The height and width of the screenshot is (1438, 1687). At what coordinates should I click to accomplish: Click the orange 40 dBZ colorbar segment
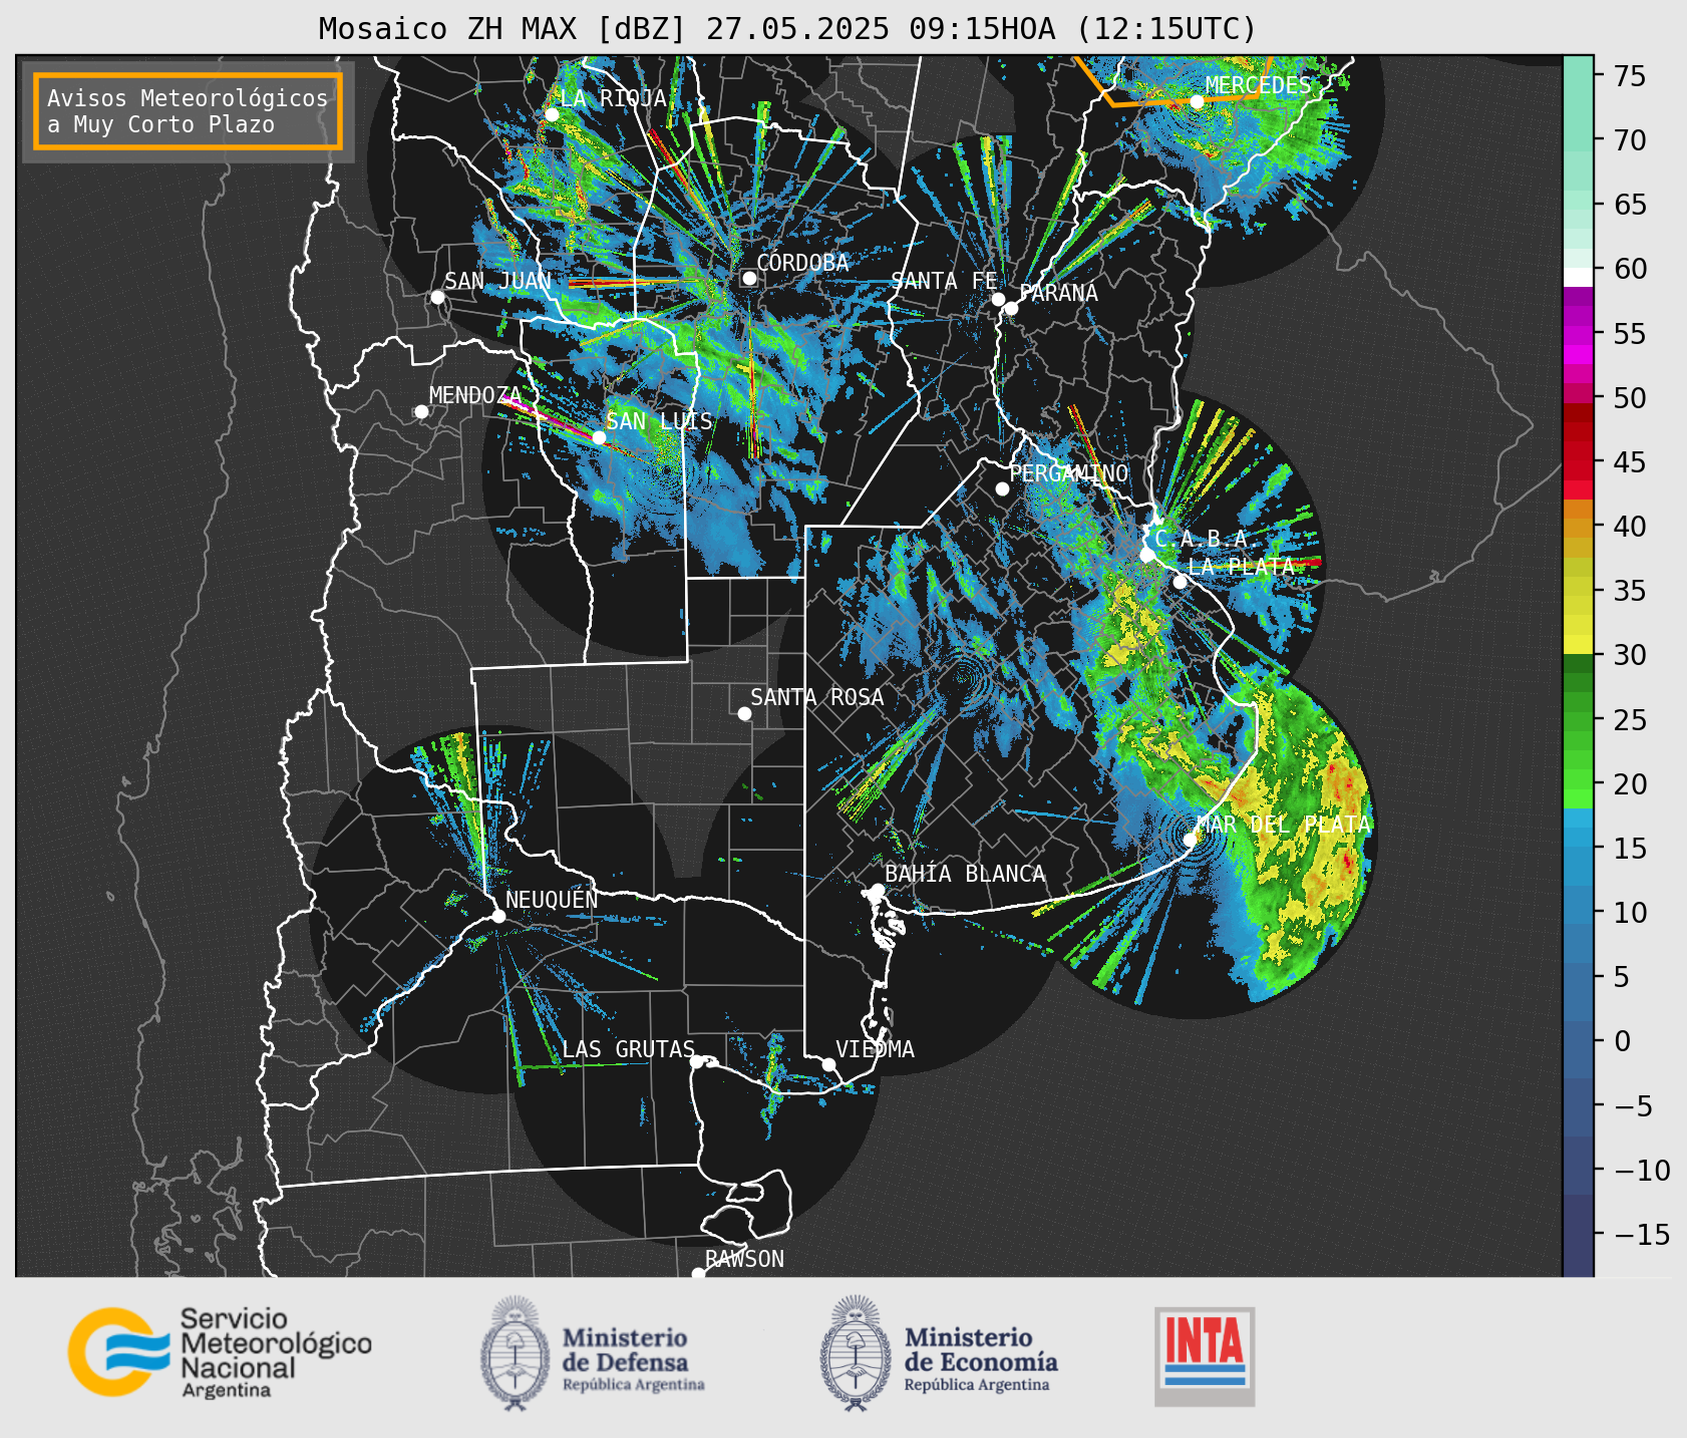click(1578, 526)
